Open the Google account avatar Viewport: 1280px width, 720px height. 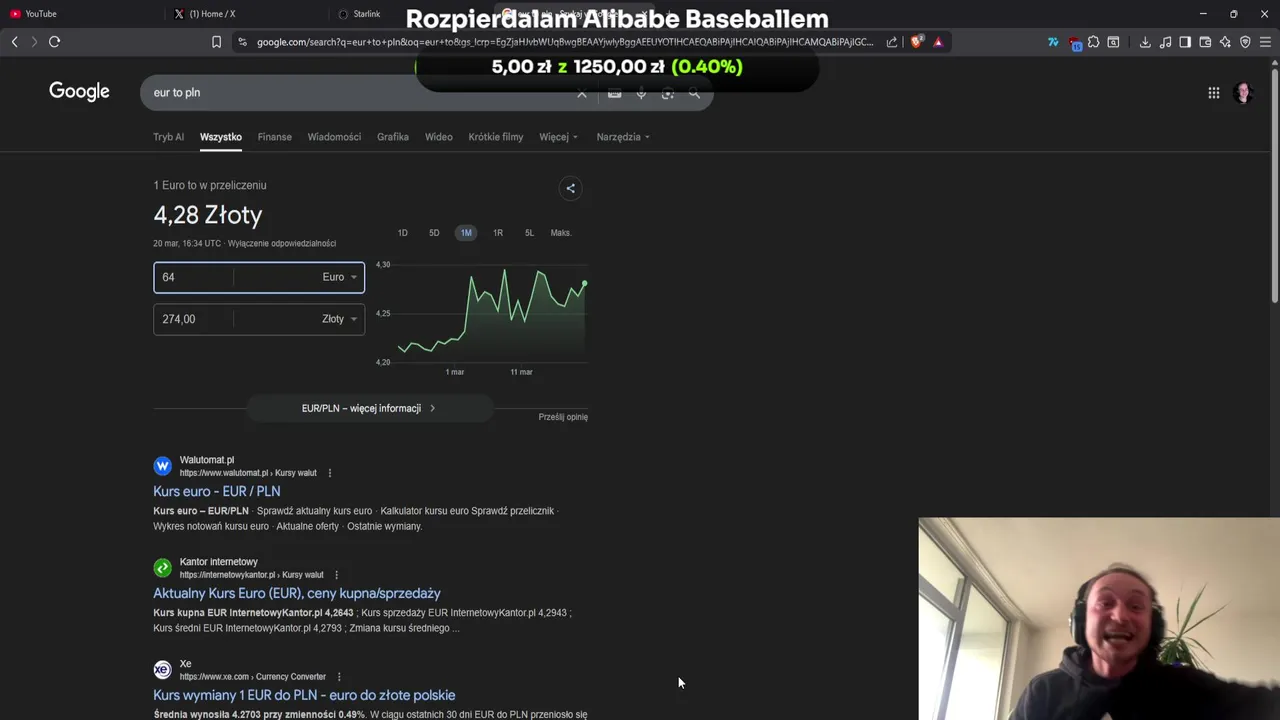[x=1243, y=93]
